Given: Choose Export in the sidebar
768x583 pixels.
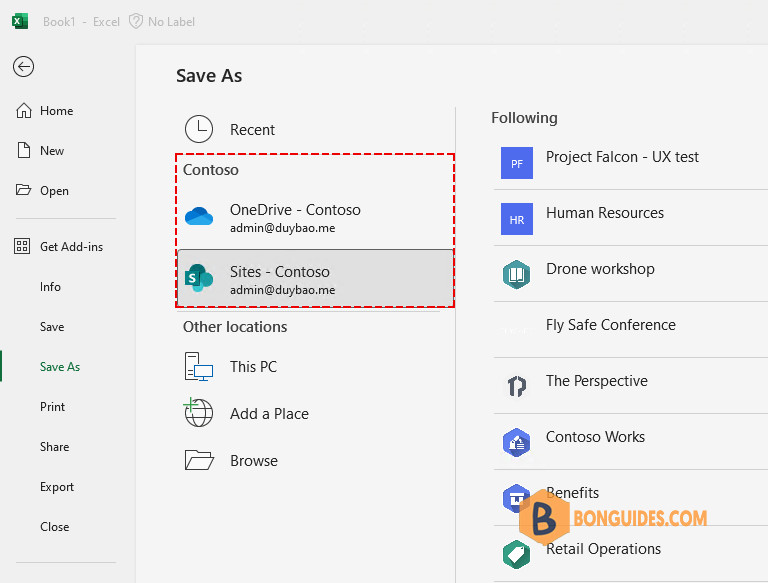Looking at the screenshot, I should pyautogui.click(x=57, y=487).
